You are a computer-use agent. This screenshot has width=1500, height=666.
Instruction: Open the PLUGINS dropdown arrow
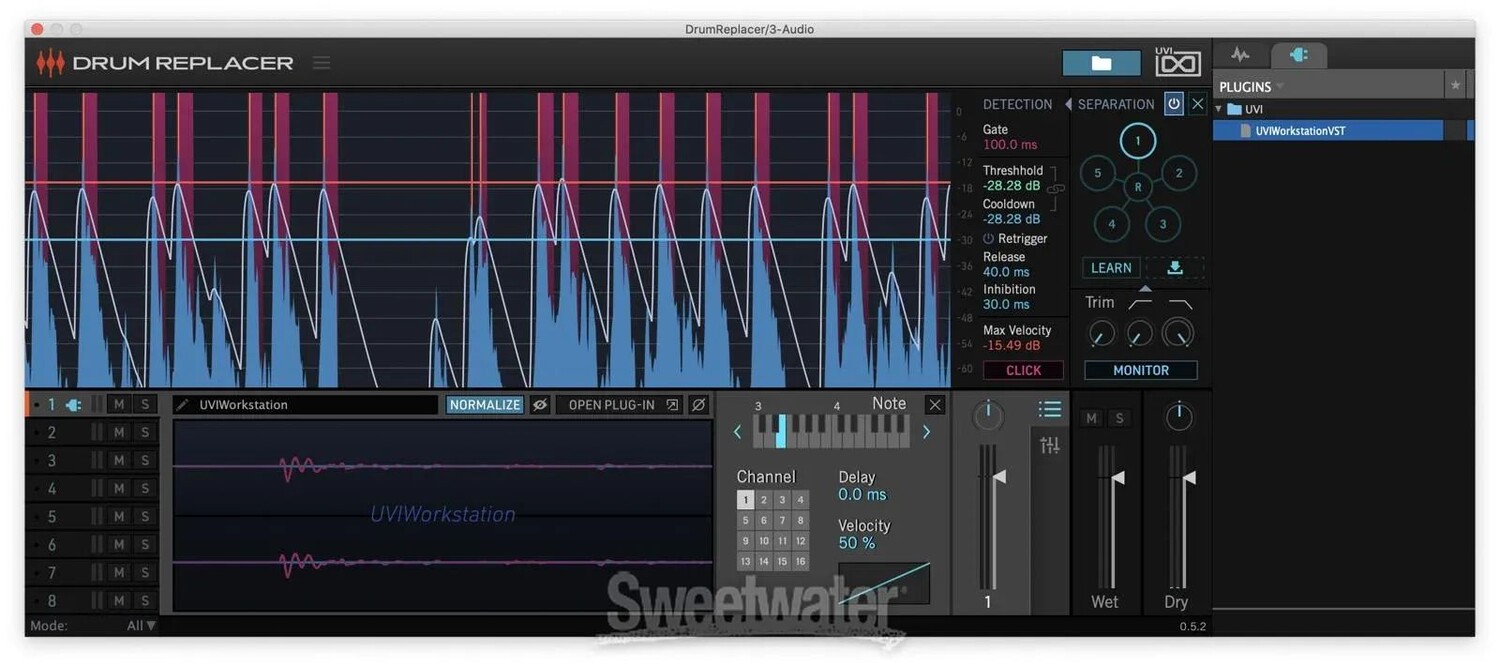(x=1280, y=87)
